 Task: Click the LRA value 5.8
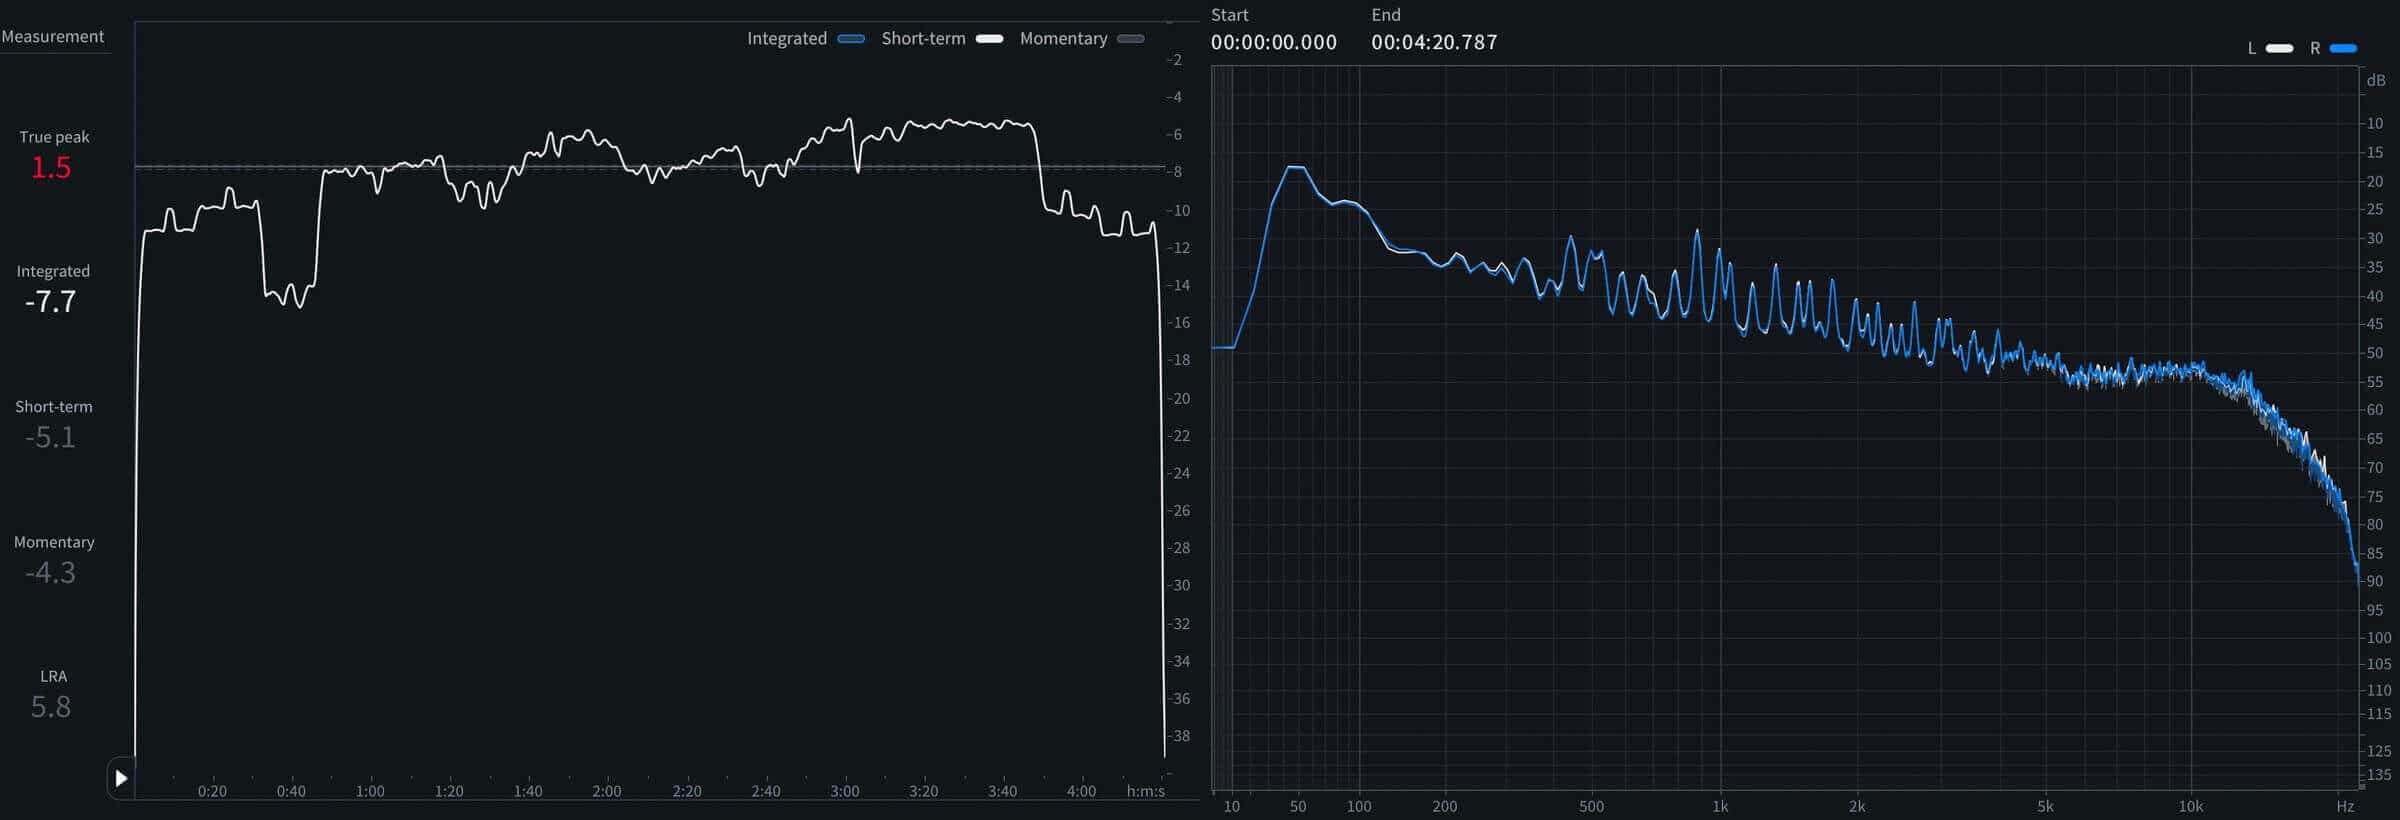[51, 707]
